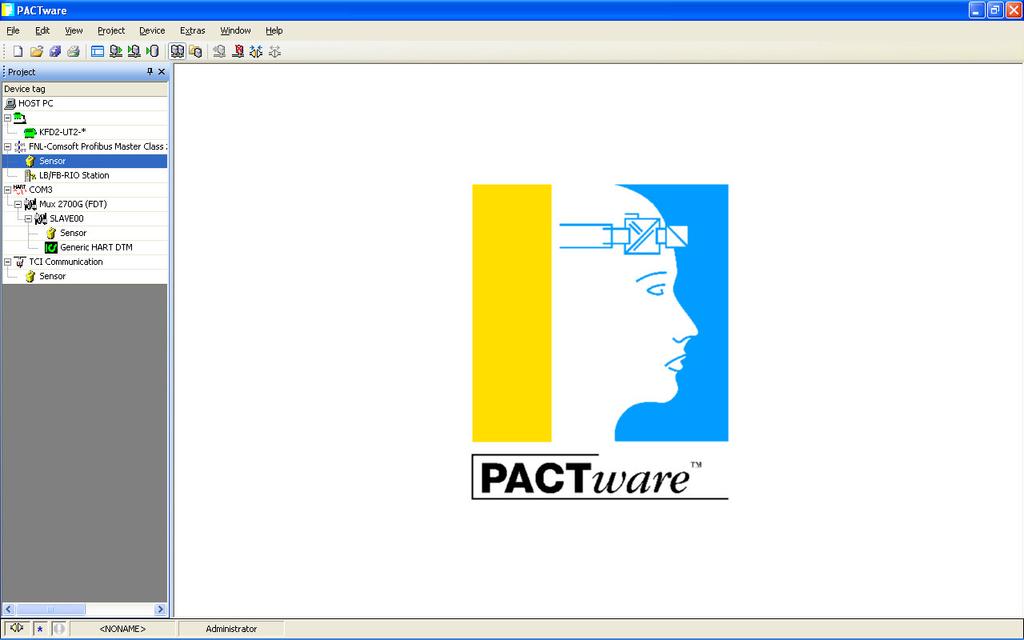Select the Sensor under SLAVE00
This screenshot has width=1024, height=640.
click(x=73, y=232)
